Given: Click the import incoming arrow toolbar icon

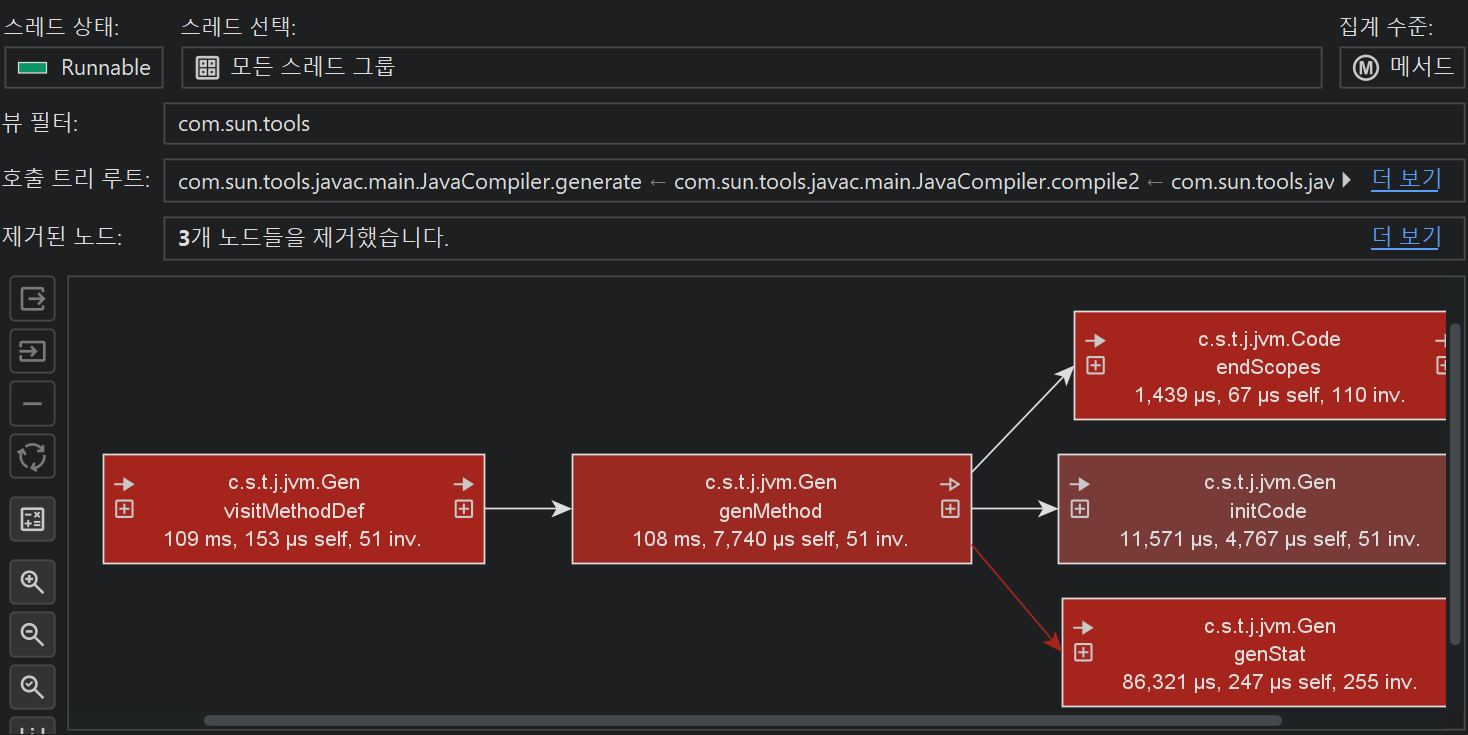Looking at the screenshot, I should (x=32, y=352).
